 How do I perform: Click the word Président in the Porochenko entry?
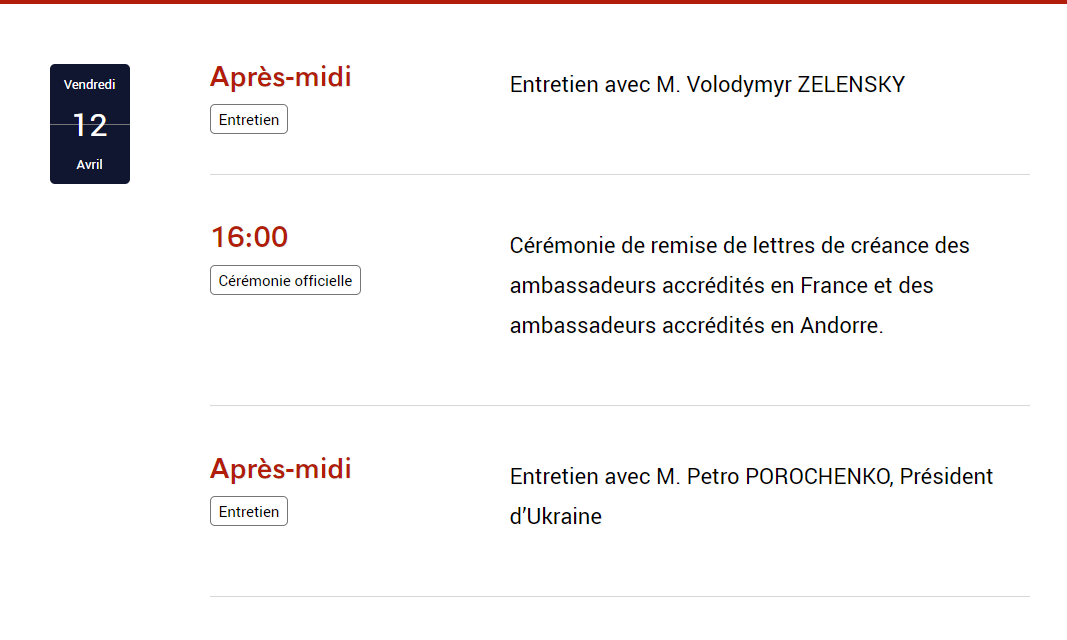(946, 477)
